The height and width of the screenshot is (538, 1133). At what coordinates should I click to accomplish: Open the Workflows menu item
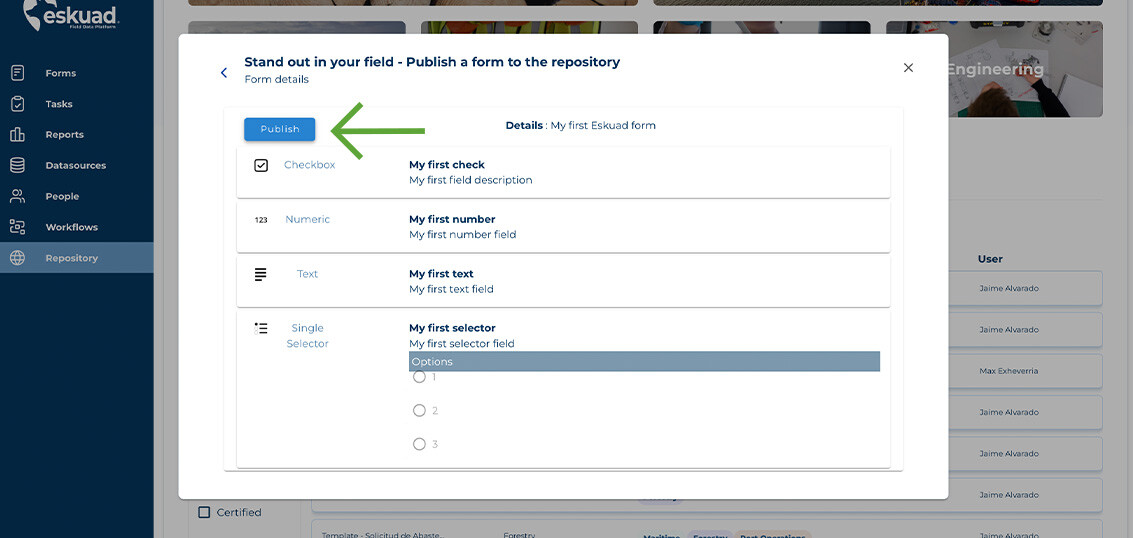pos(71,227)
